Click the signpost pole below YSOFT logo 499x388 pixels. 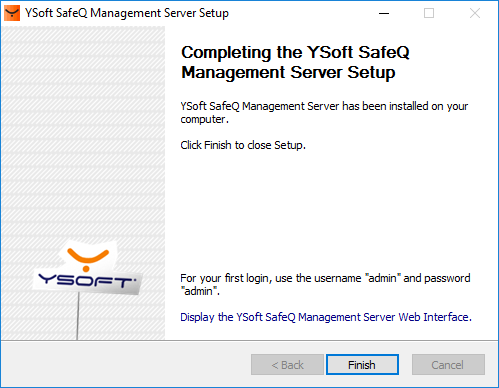click(x=78, y=317)
